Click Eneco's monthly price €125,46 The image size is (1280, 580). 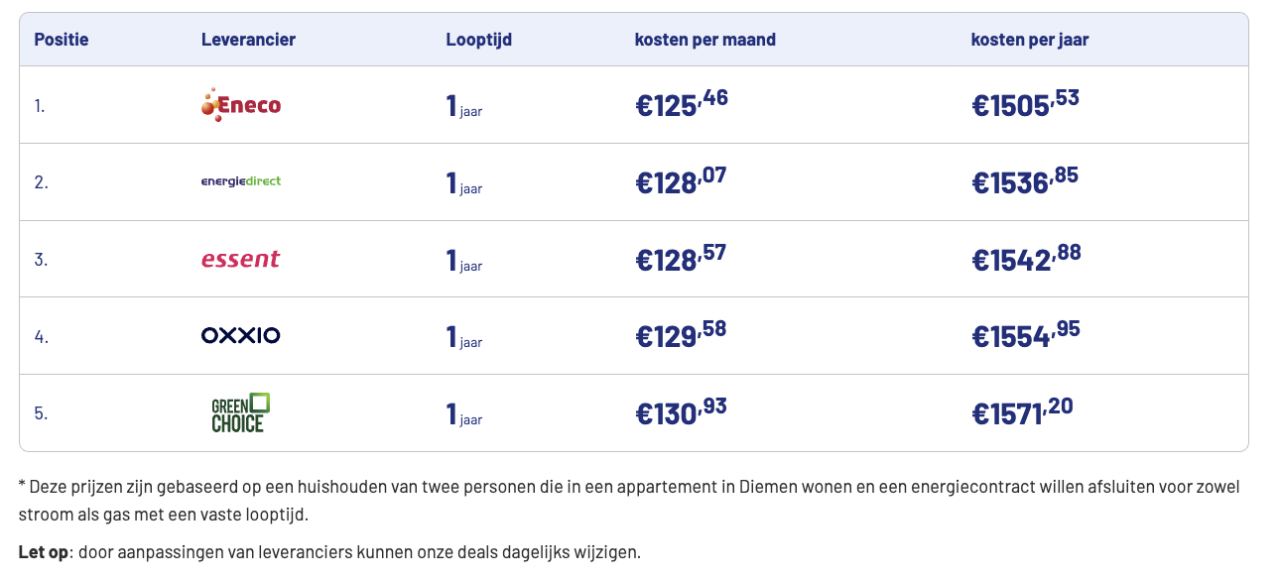681,104
